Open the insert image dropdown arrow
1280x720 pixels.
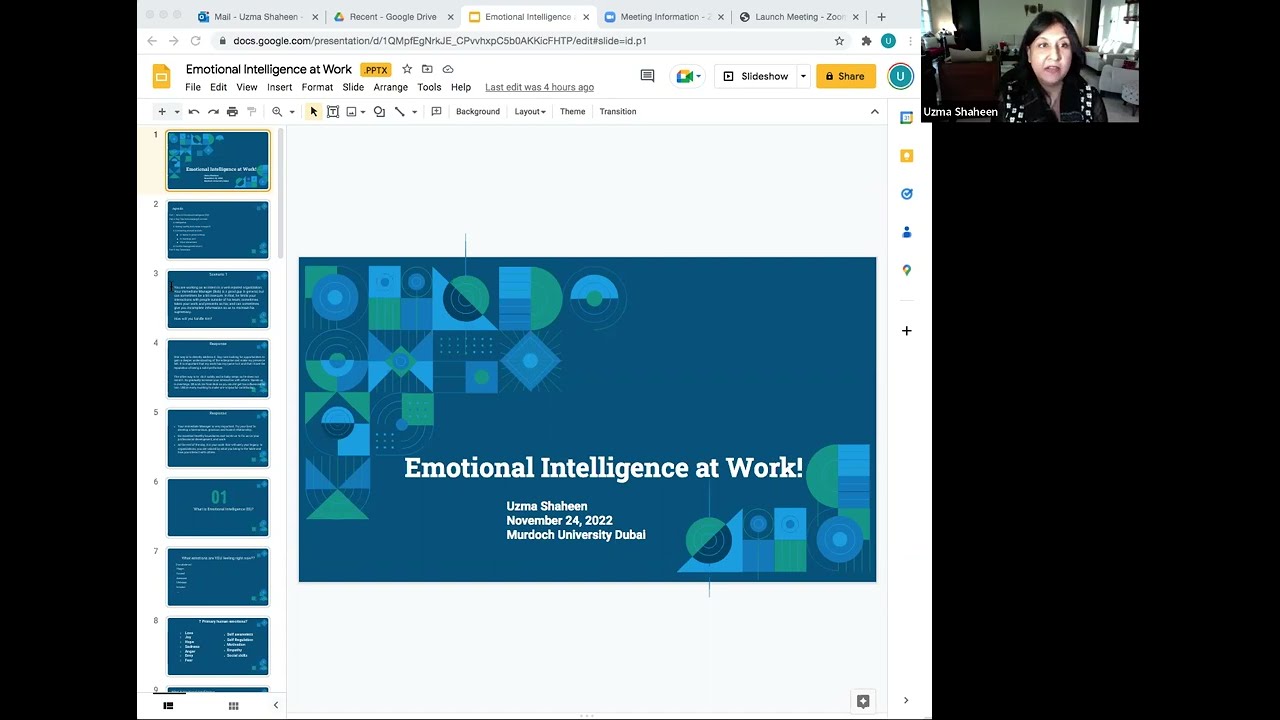[x=363, y=112]
